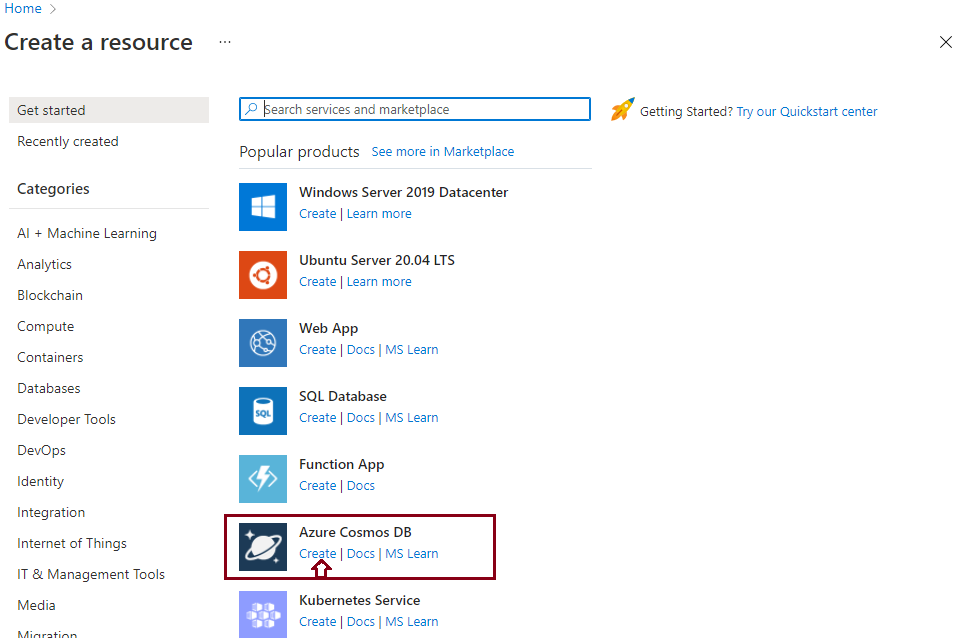Click the Kubernetes Service title

coord(359,600)
